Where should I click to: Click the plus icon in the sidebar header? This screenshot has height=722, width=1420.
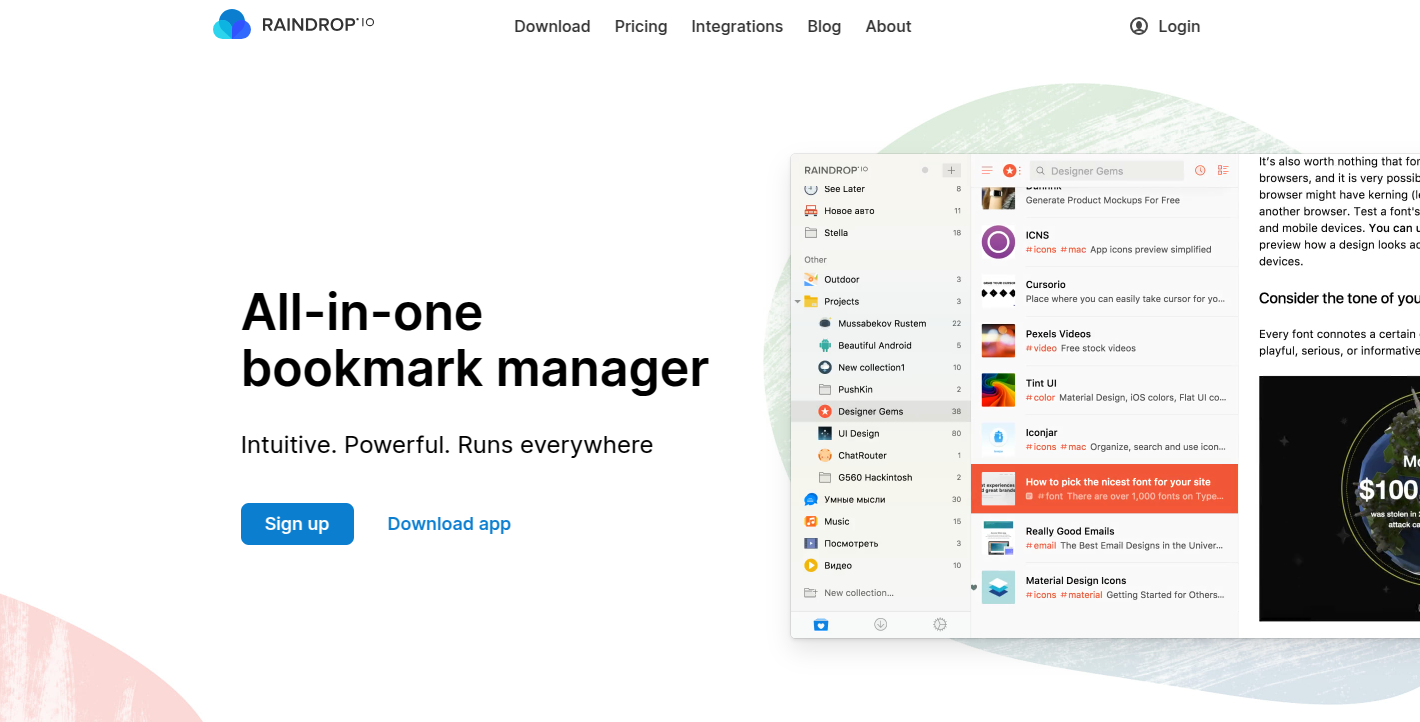[951, 171]
